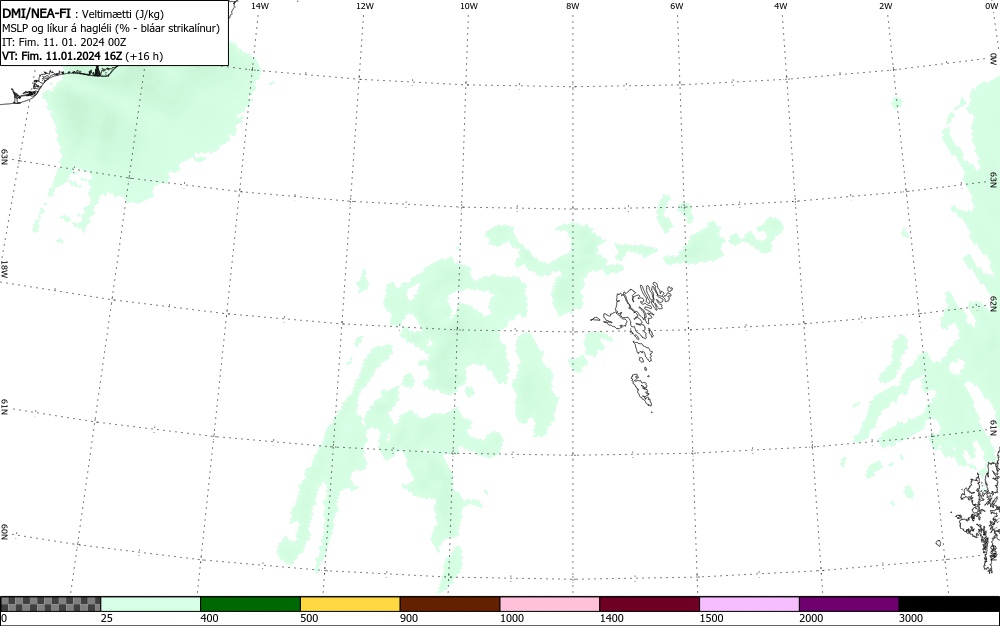Click the legend value 1500
The width and height of the screenshot is (1000, 626).
tap(712, 618)
